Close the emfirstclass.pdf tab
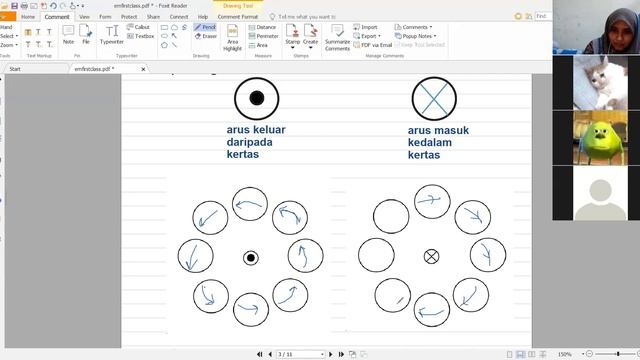This screenshot has height=360, width=640. 143,69
